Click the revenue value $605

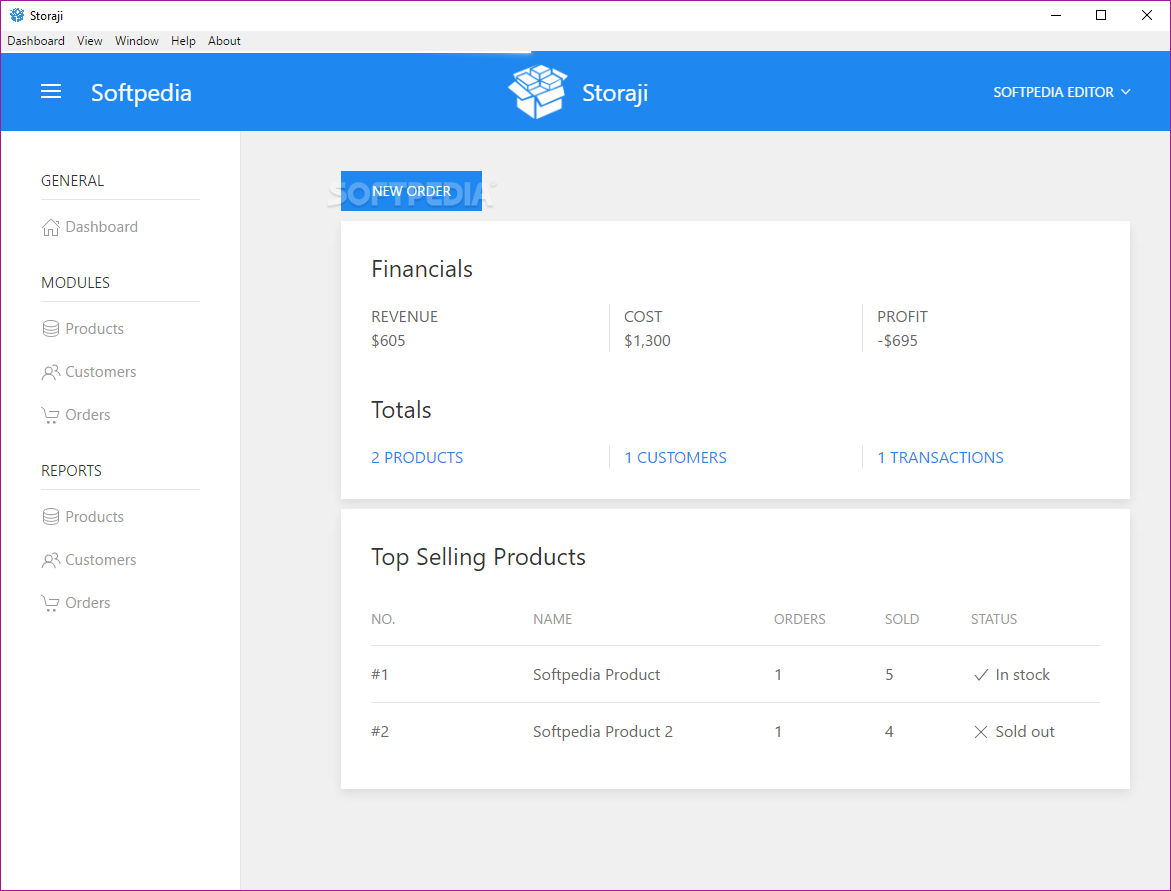pos(388,341)
